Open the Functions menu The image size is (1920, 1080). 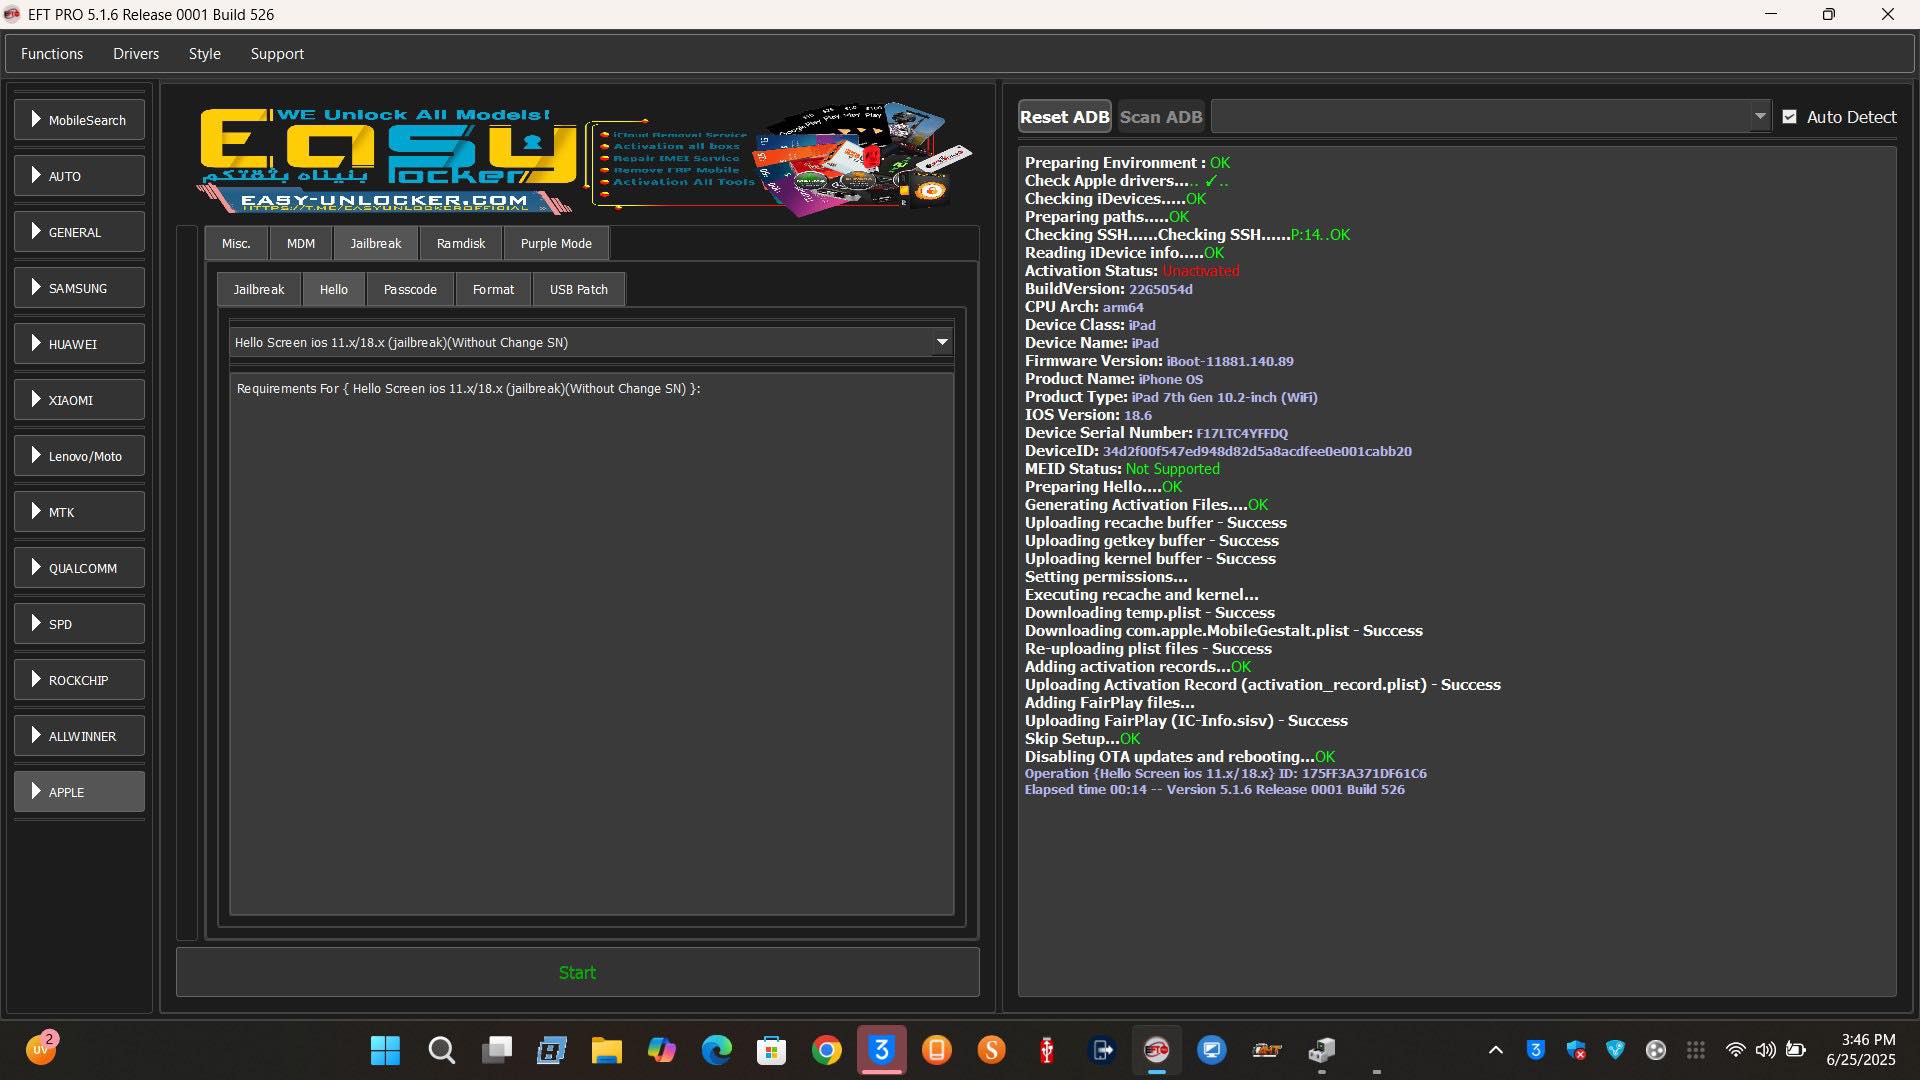pyautogui.click(x=52, y=54)
